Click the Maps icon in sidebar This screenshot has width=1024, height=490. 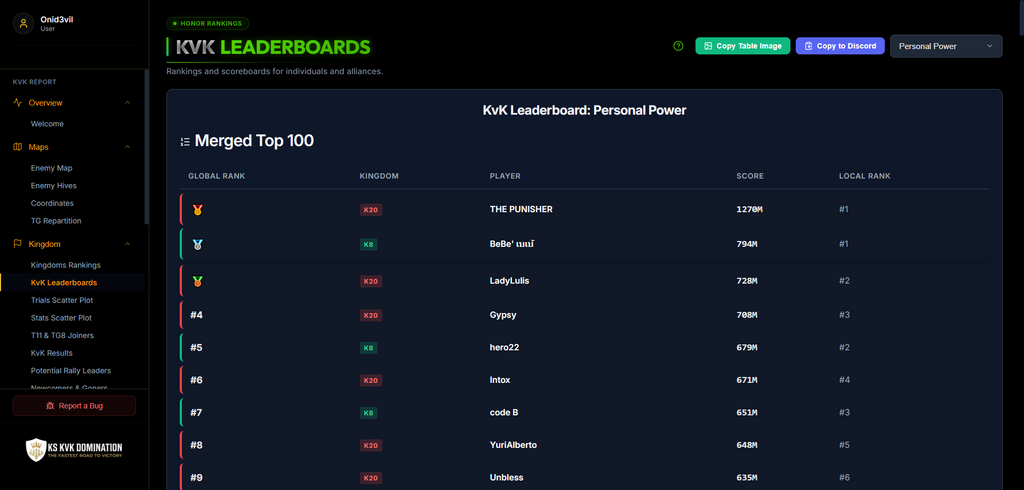click(18, 147)
